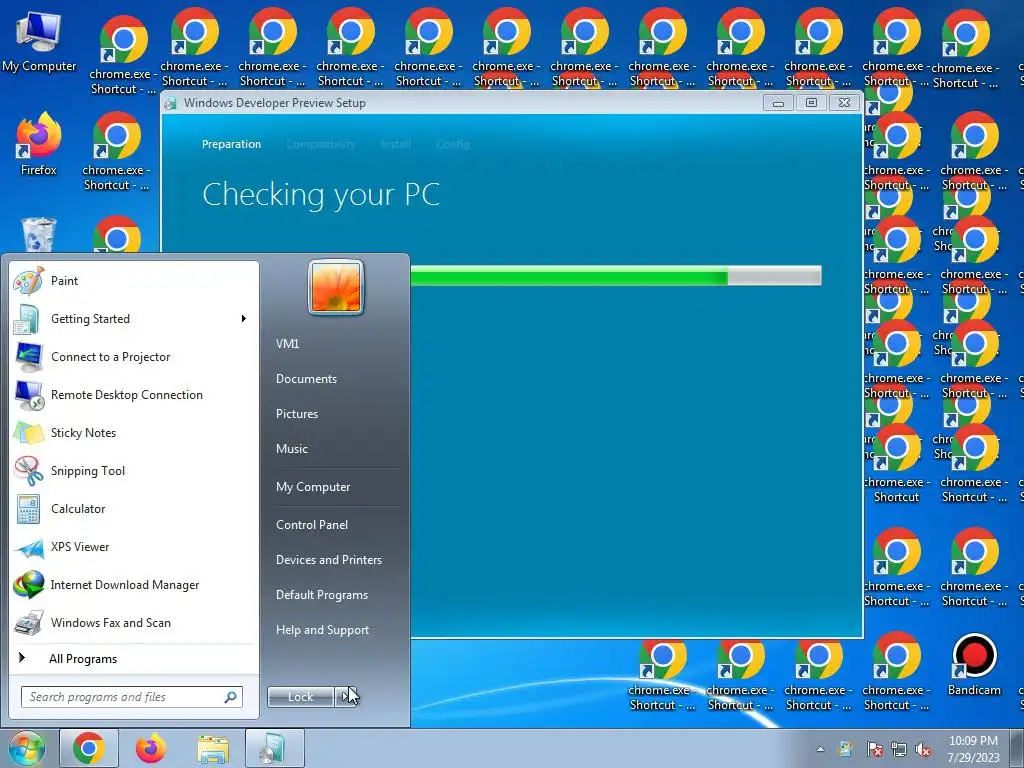Image resolution: width=1024 pixels, height=768 pixels.
Task: Click the muted volume tray icon
Action: pyautogui.click(x=923, y=750)
